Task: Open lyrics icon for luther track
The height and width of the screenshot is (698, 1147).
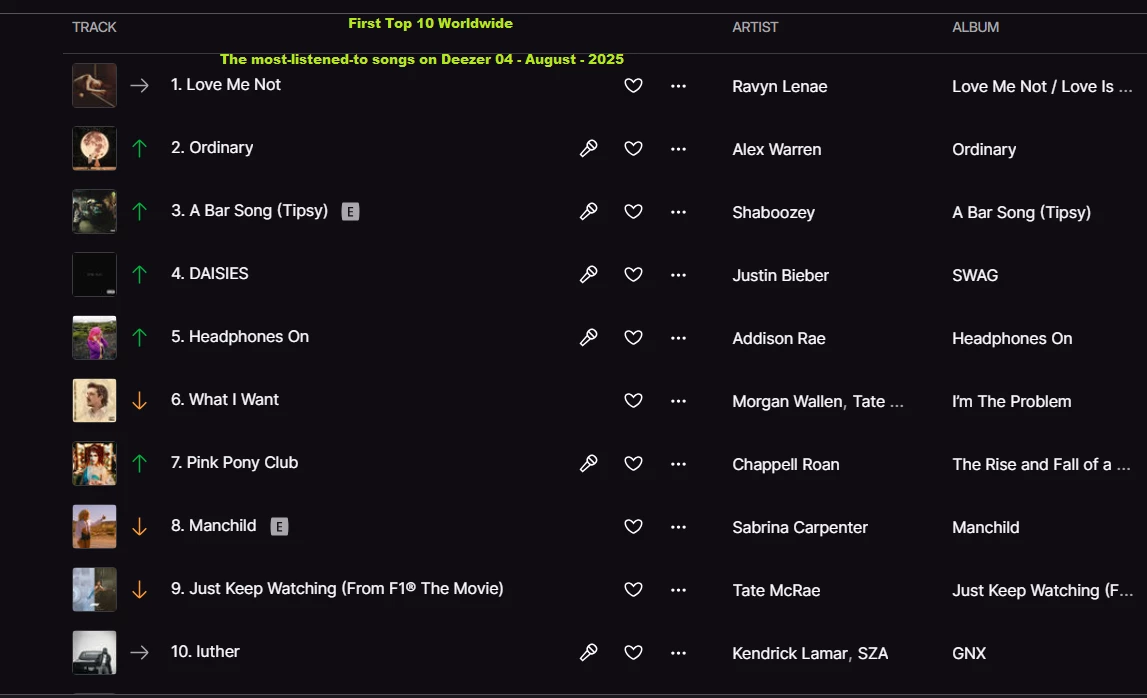Action: 589,653
